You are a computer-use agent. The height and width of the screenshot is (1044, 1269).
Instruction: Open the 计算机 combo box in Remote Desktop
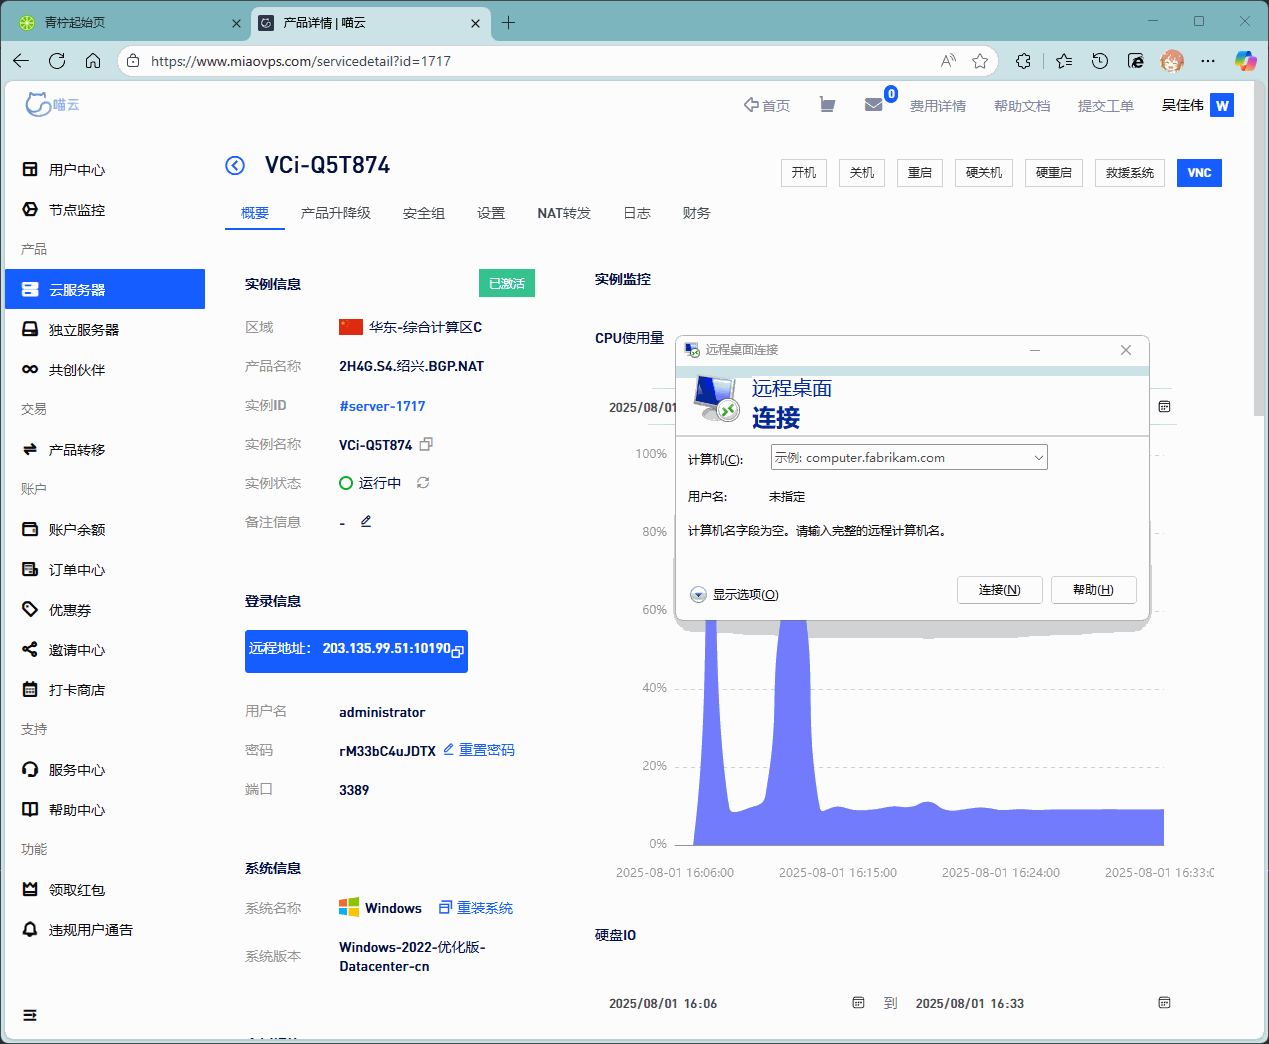click(909, 457)
